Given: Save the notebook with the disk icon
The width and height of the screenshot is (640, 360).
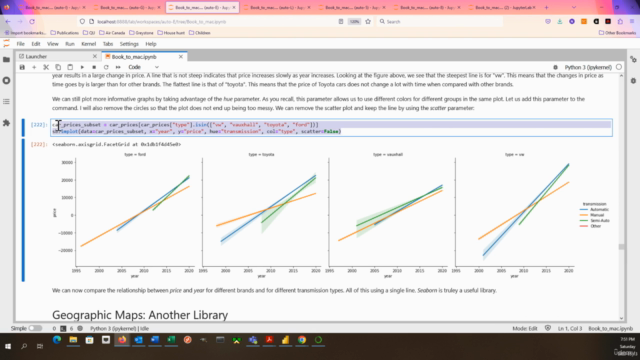Looking at the screenshot, I should (x=22, y=67).
